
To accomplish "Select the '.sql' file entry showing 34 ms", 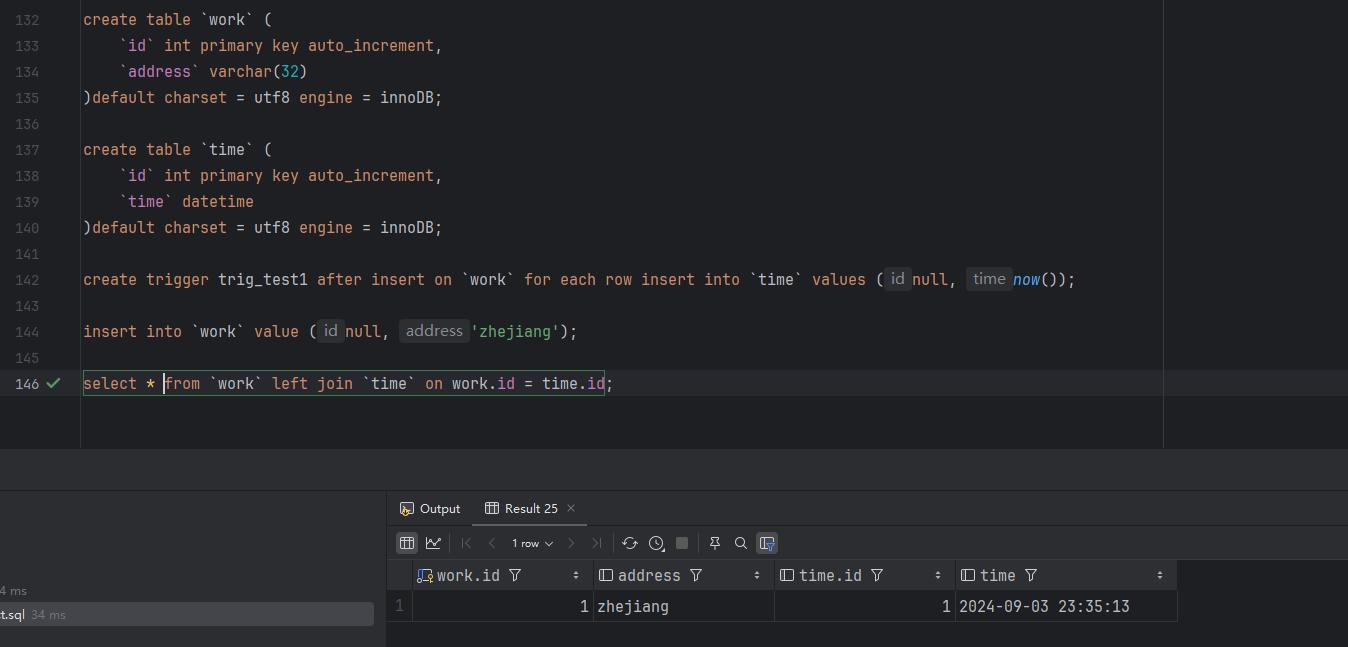I will [187, 614].
